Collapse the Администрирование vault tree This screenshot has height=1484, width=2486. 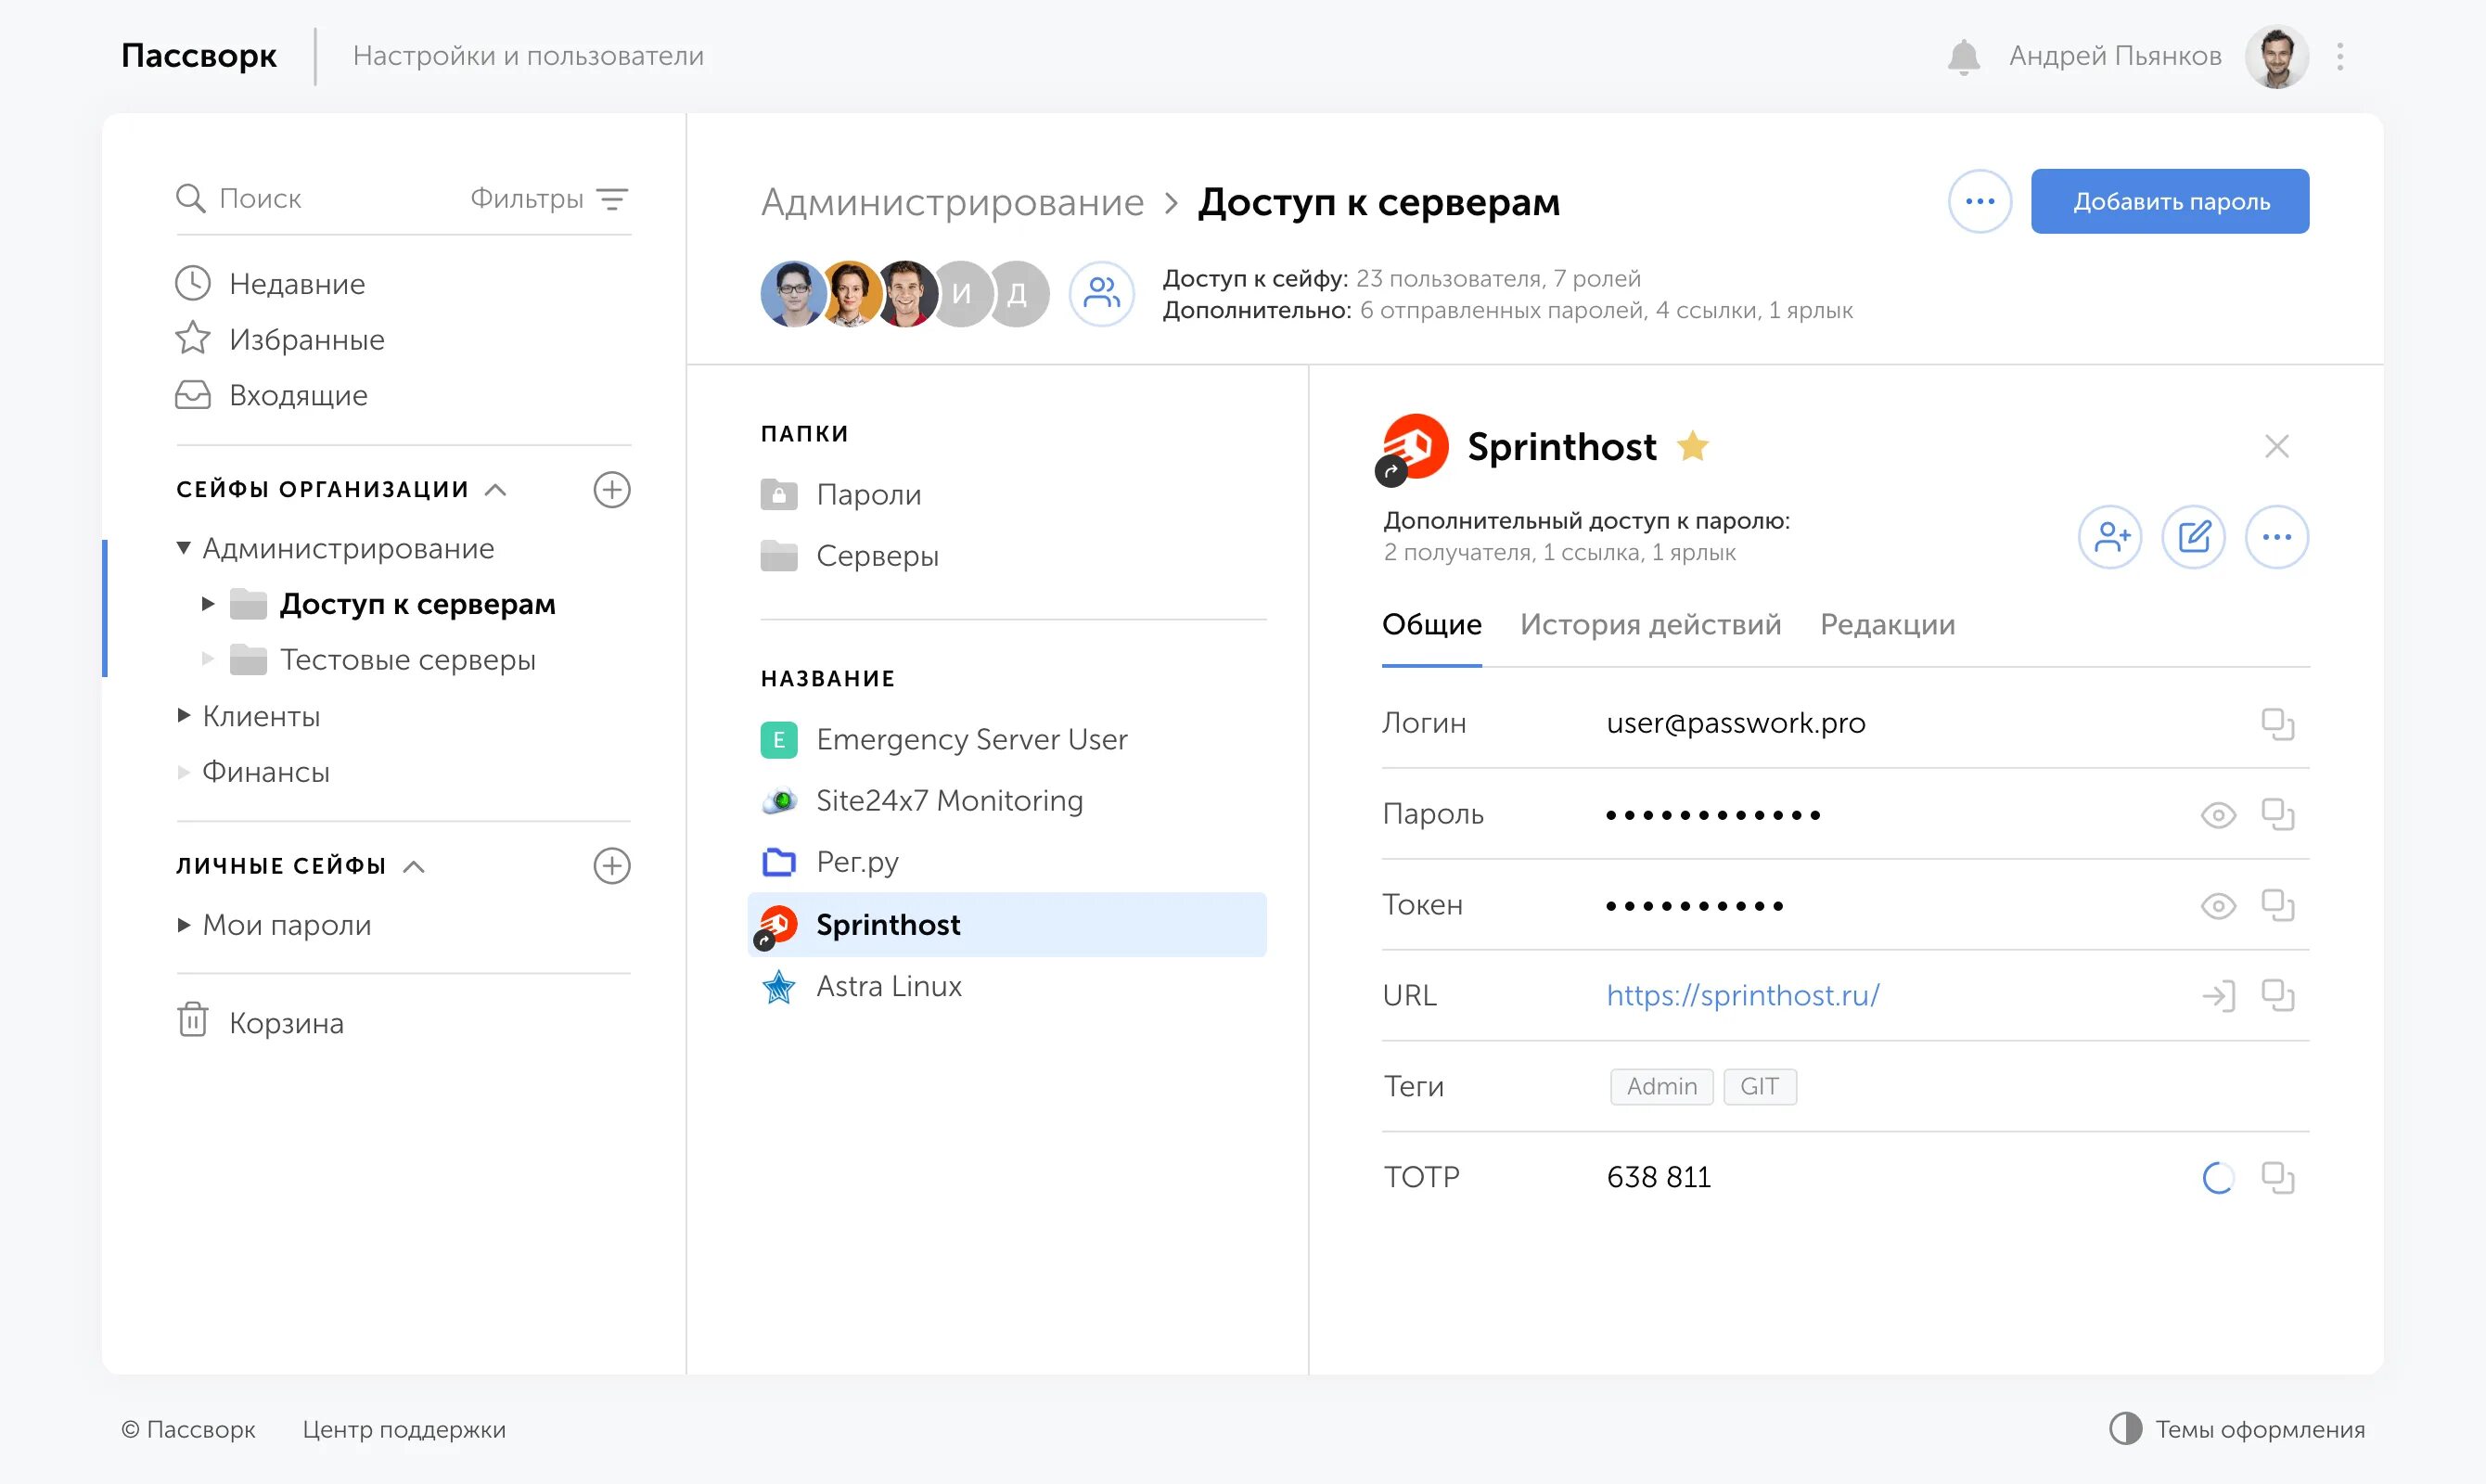click(183, 548)
